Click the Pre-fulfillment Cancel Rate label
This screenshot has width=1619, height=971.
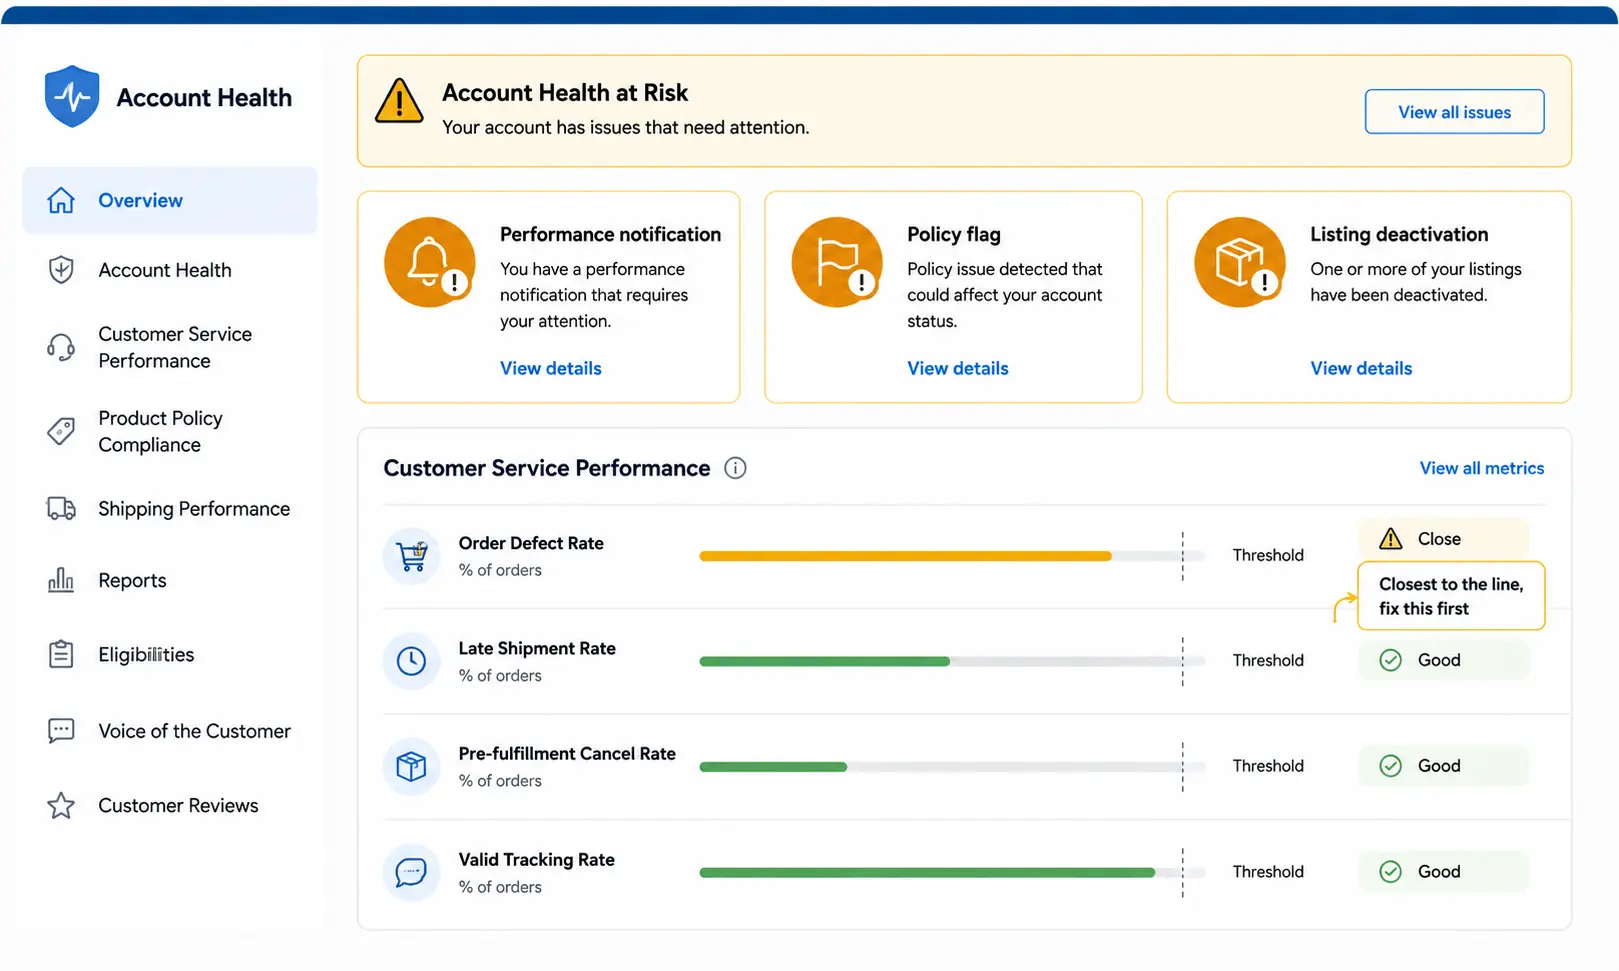click(567, 753)
